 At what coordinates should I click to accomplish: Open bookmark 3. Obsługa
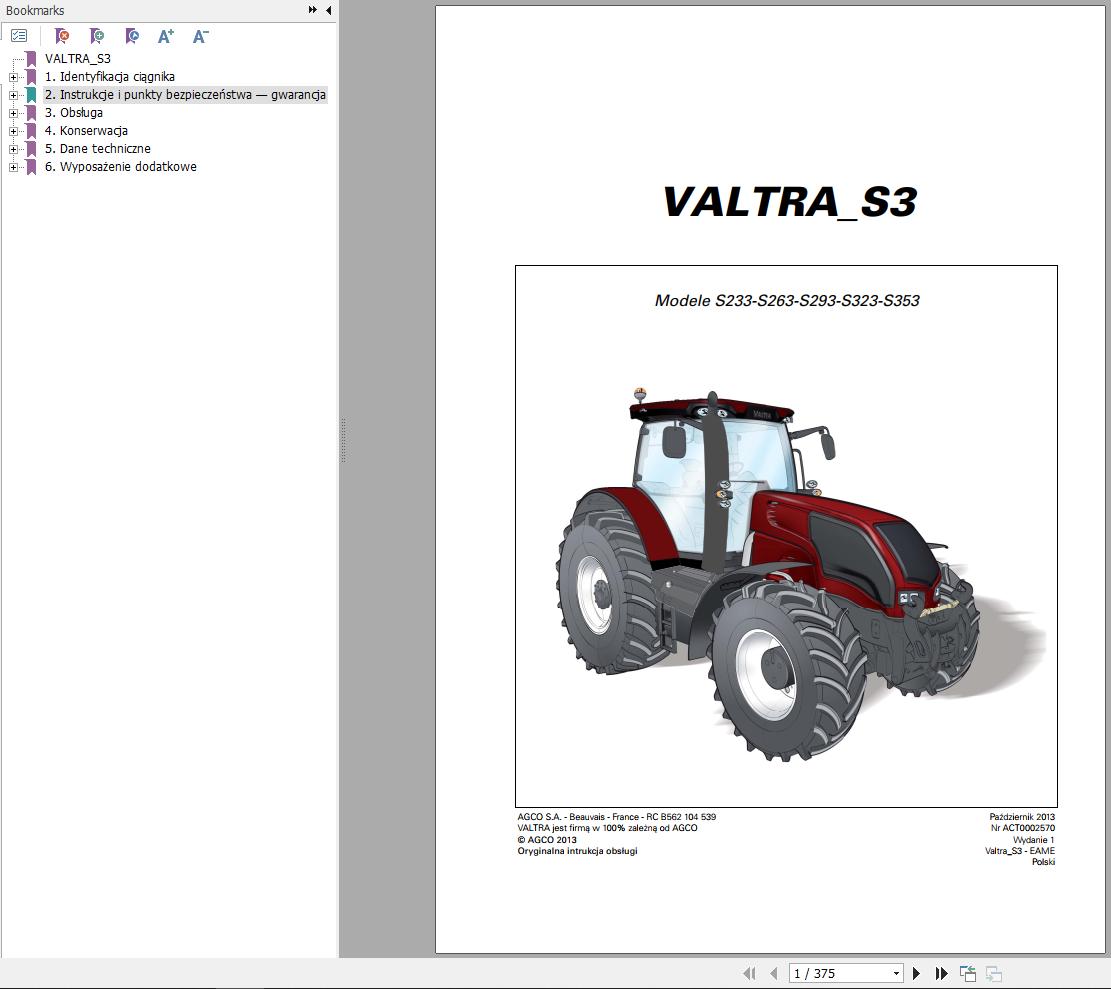coord(74,113)
